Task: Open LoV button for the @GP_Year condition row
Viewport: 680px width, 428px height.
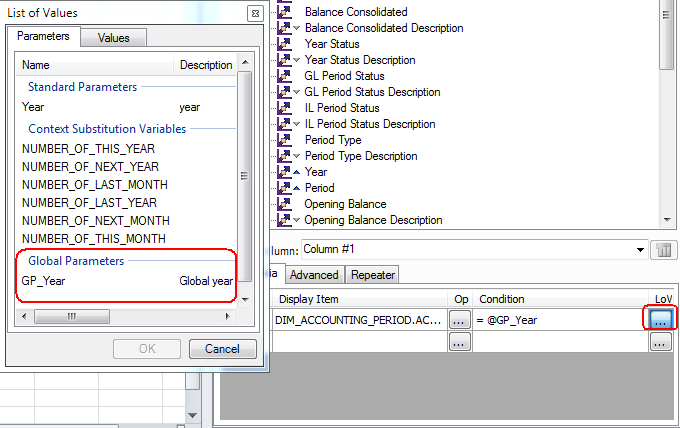Action: coord(660,320)
